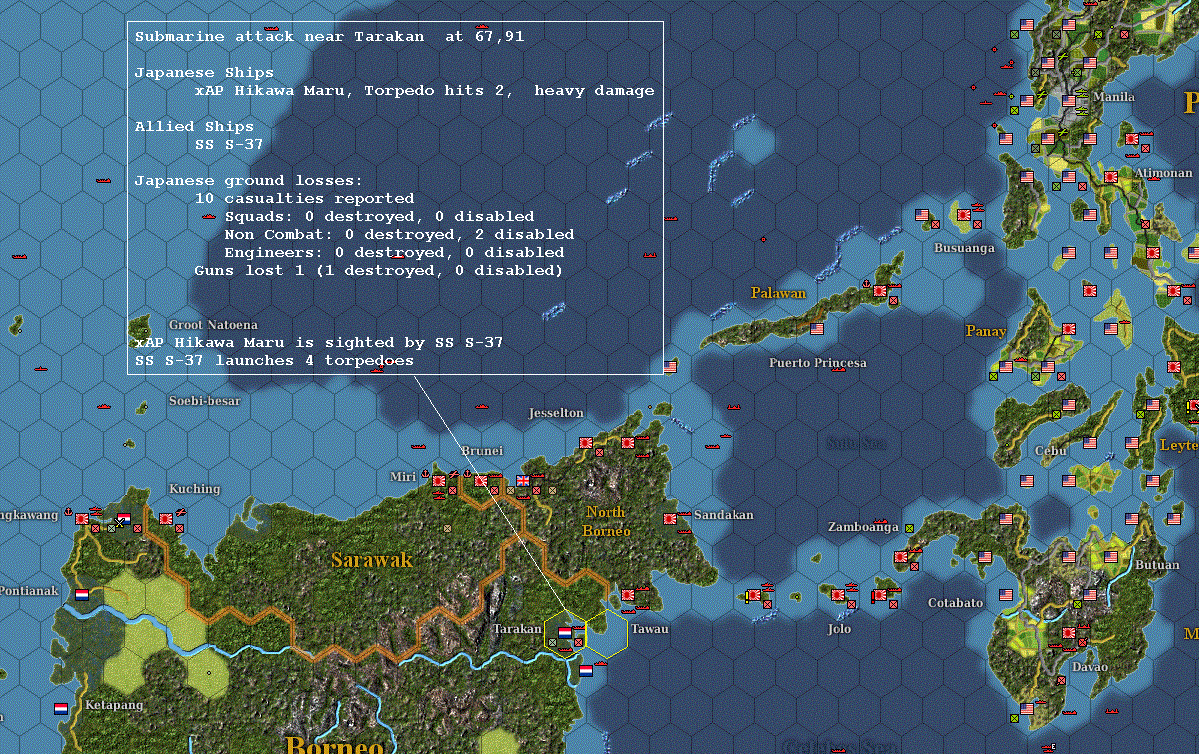The image size is (1199, 754).
Task: Click the Groot Natoena label
Action: click(213, 325)
